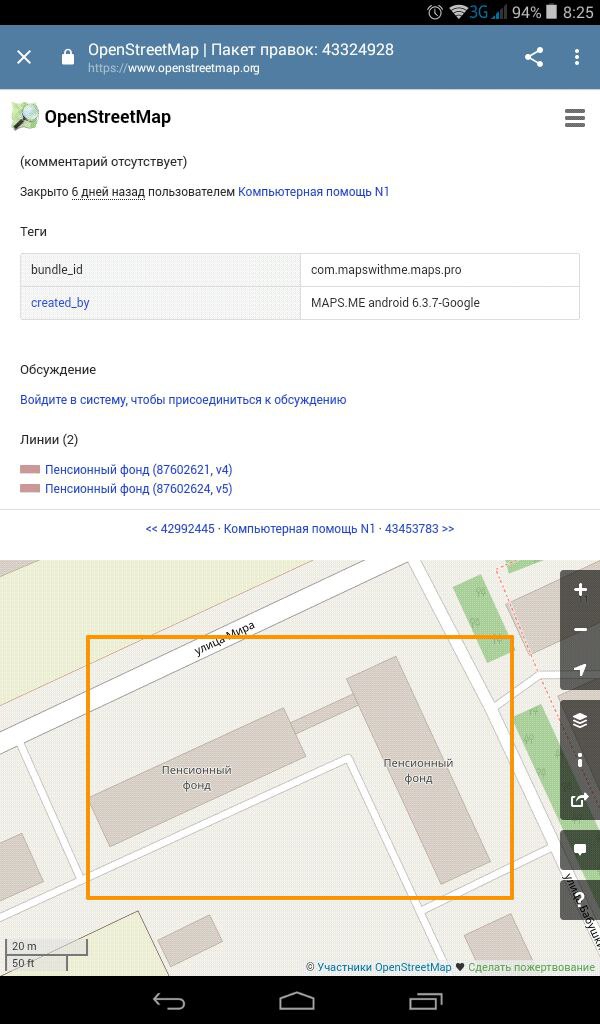Open way Пенсионный фонд 87602624
Screen dimensions: 600x1024
(138, 489)
